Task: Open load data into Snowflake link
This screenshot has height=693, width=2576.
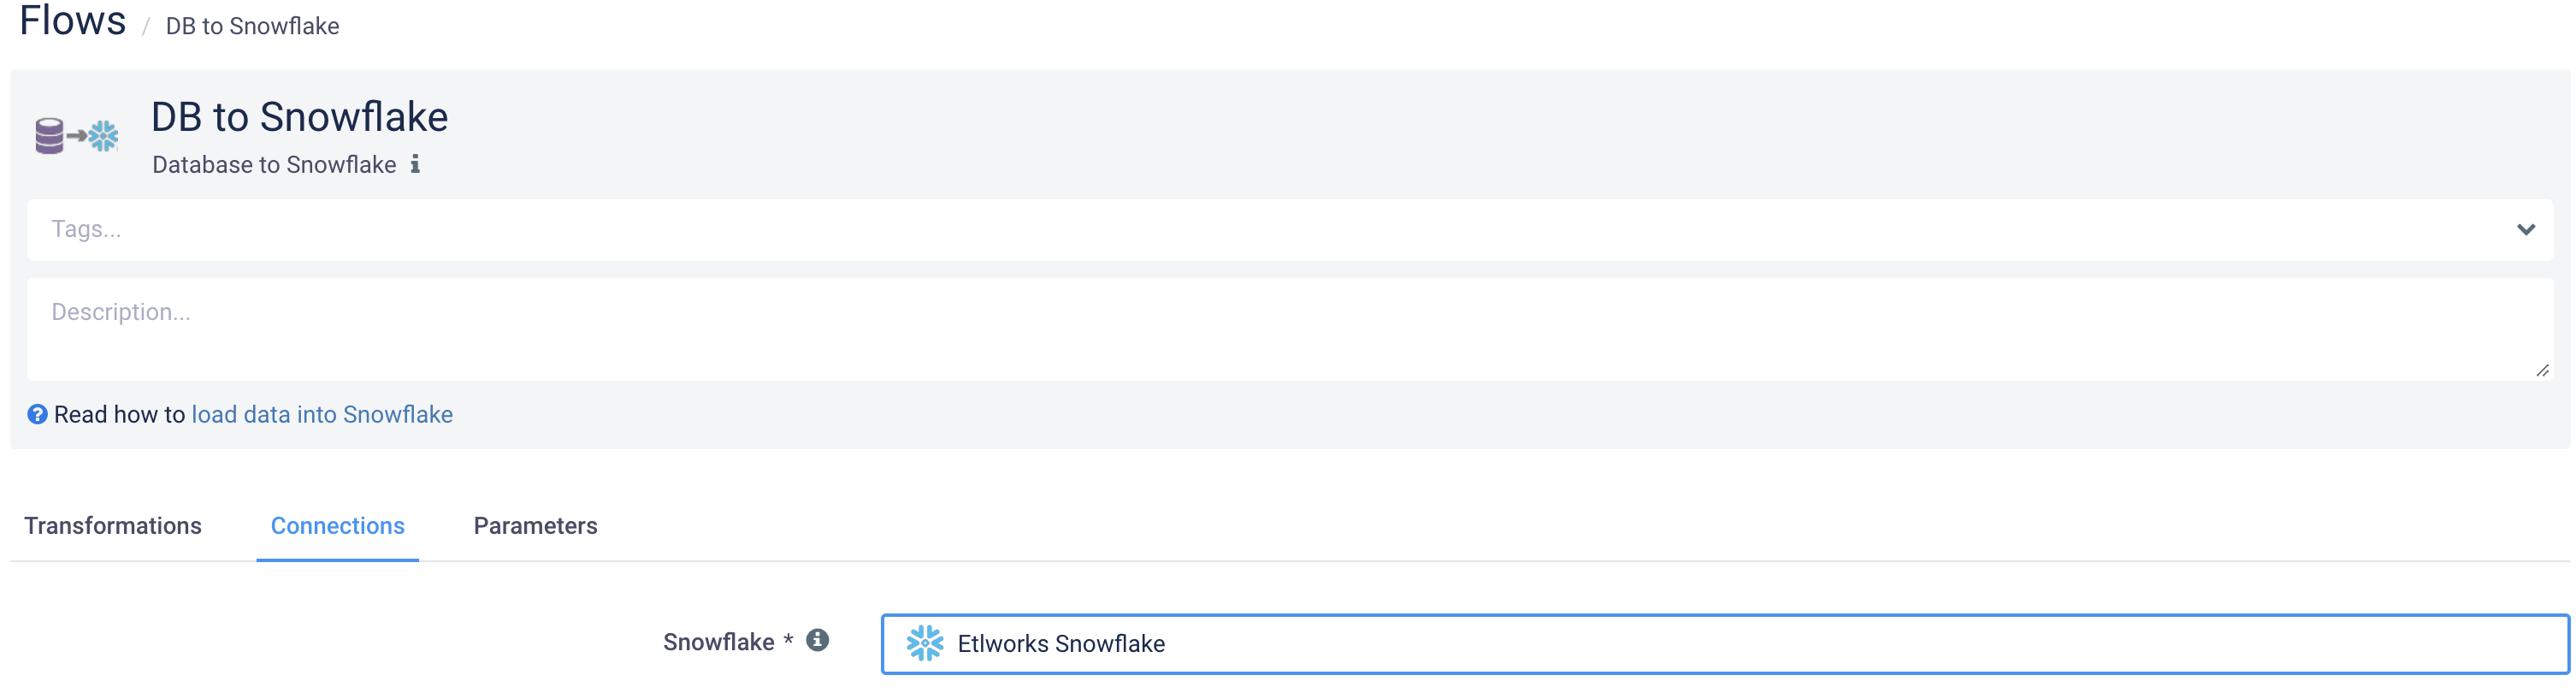Action: point(322,414)
